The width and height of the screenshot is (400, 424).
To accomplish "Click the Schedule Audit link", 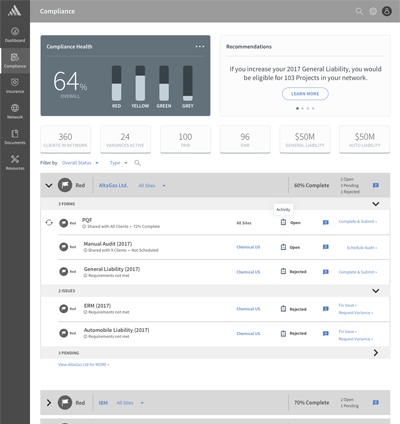I will (x=362, y=248).
